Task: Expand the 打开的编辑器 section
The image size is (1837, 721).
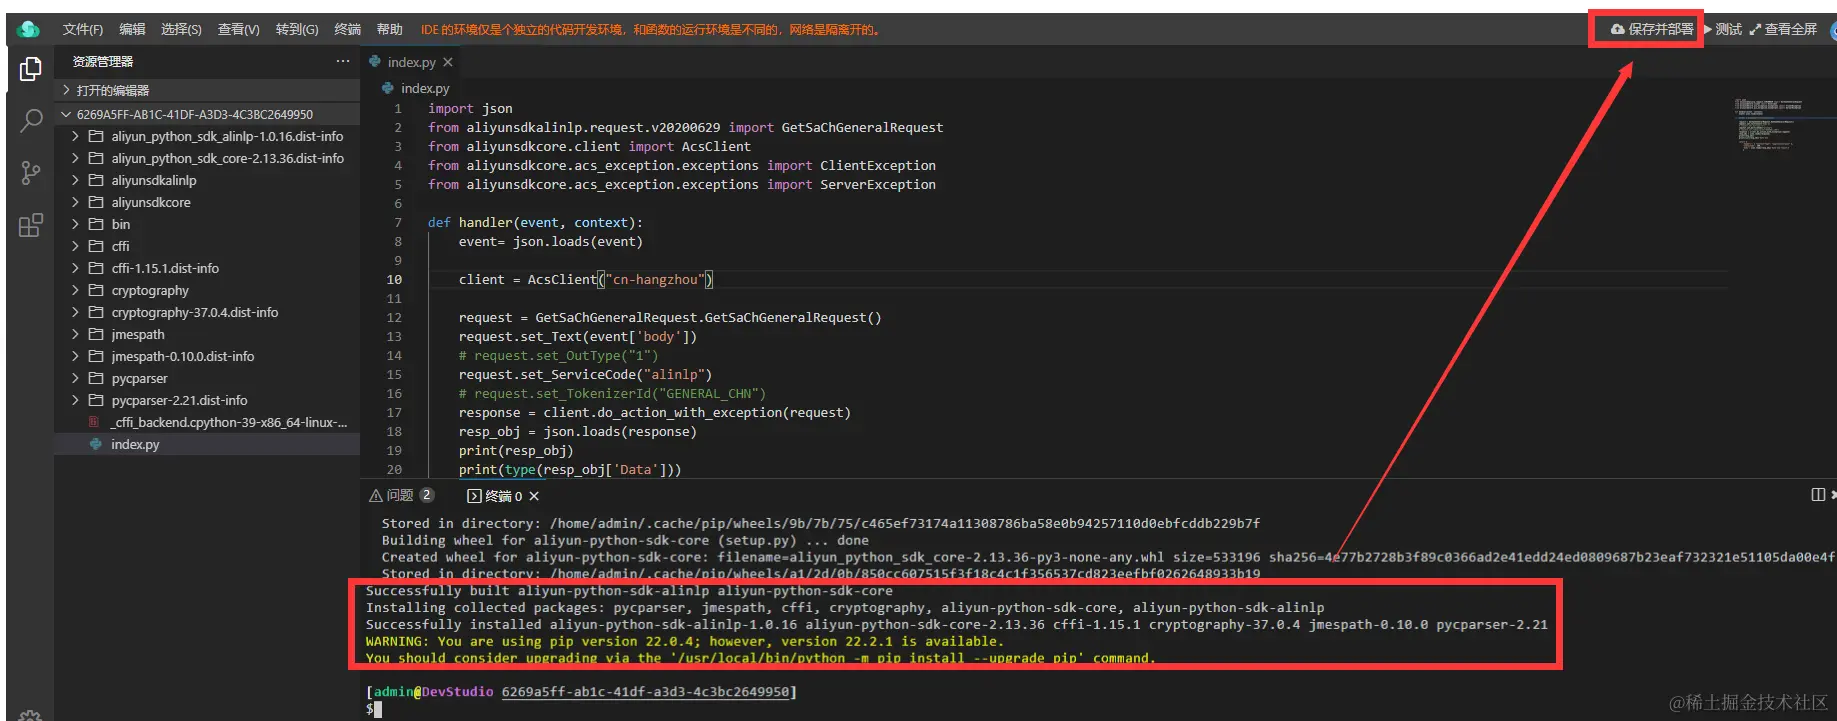Action: click(x=207, y=90)
